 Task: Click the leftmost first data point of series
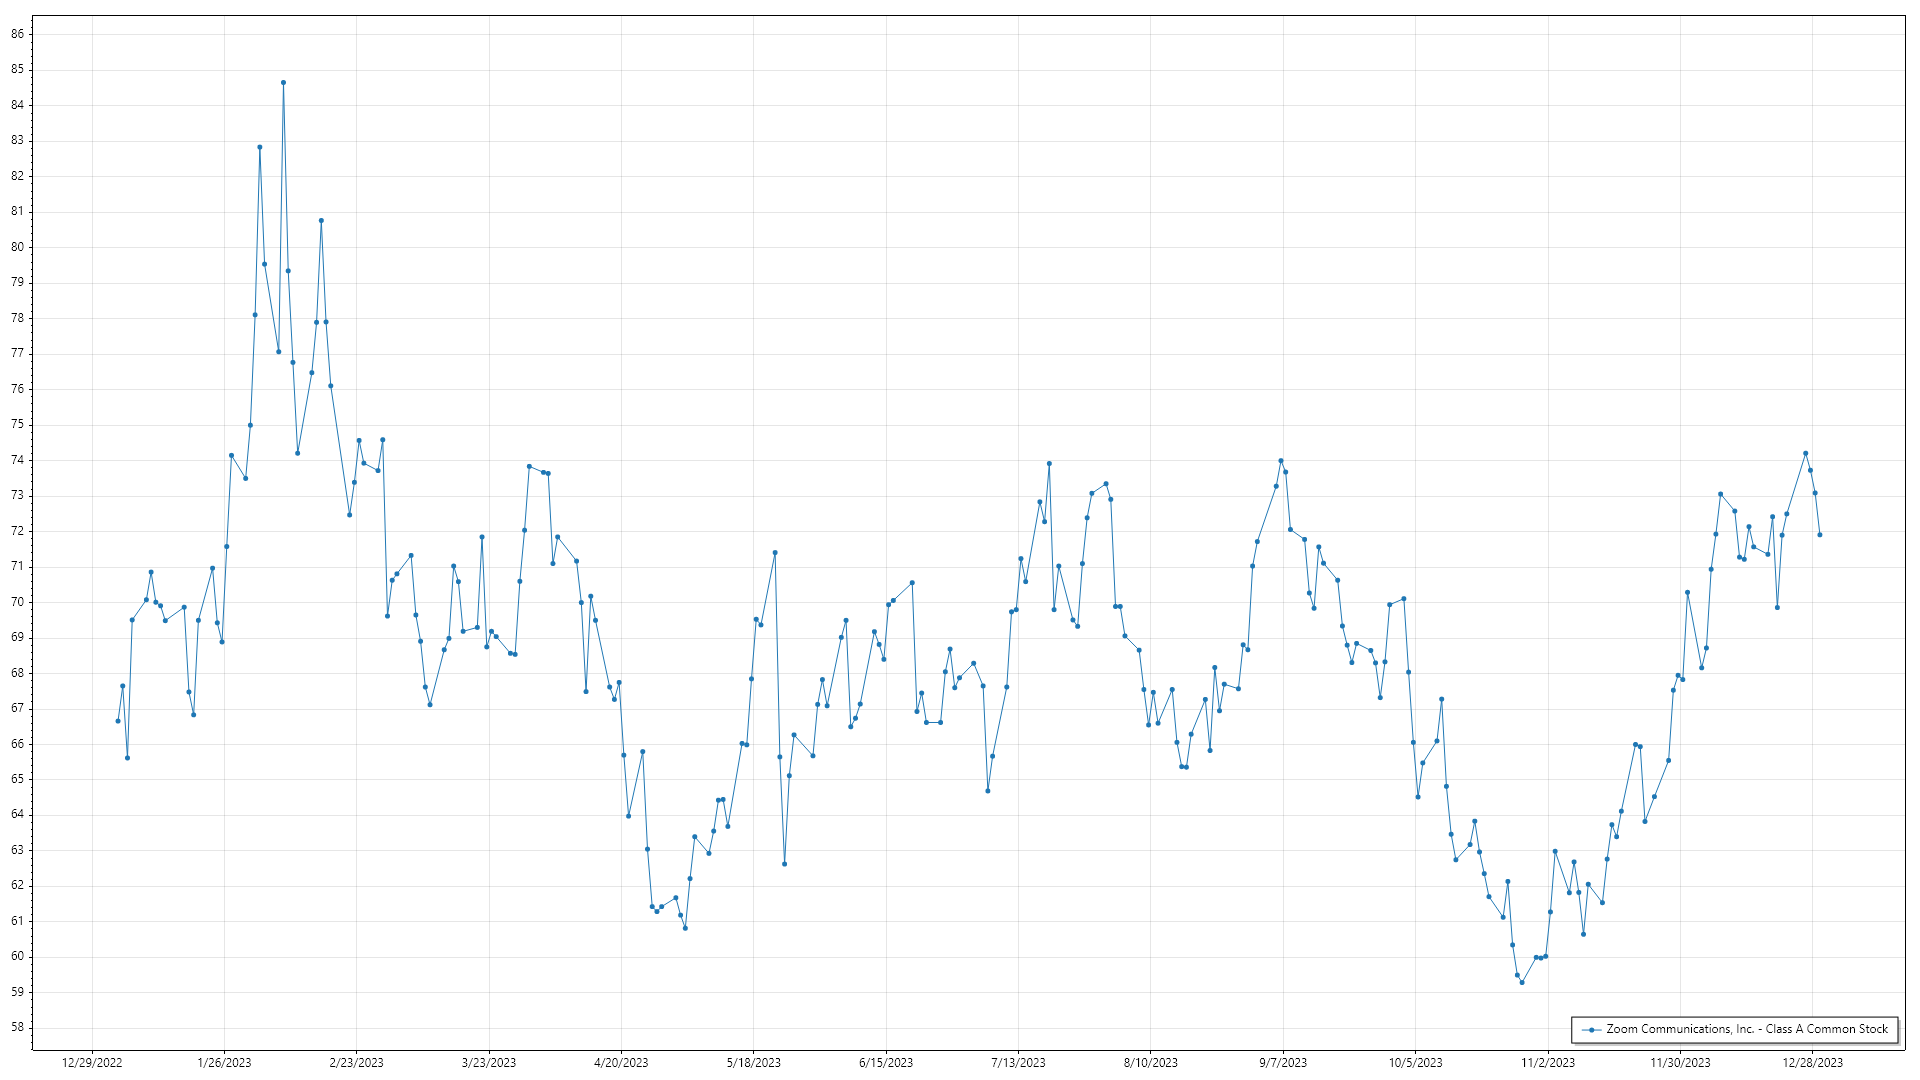tap(118, 721)
